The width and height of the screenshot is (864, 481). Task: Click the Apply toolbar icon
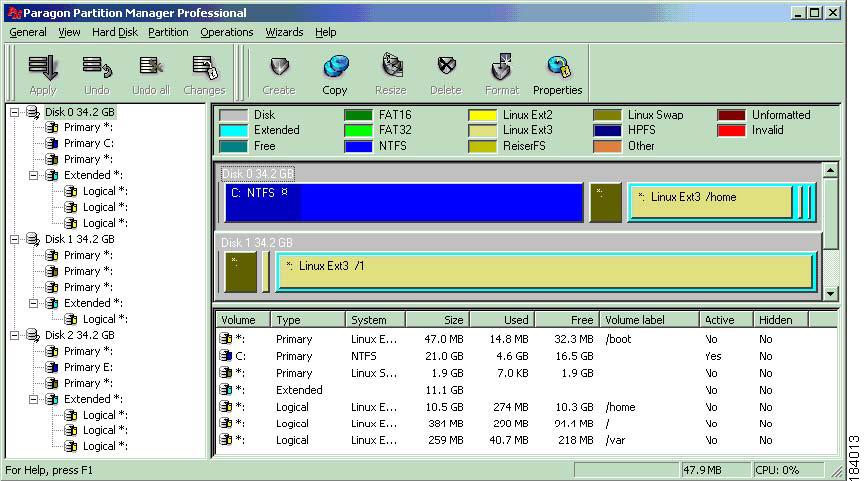pyautogui.click(x=43, y=68)
